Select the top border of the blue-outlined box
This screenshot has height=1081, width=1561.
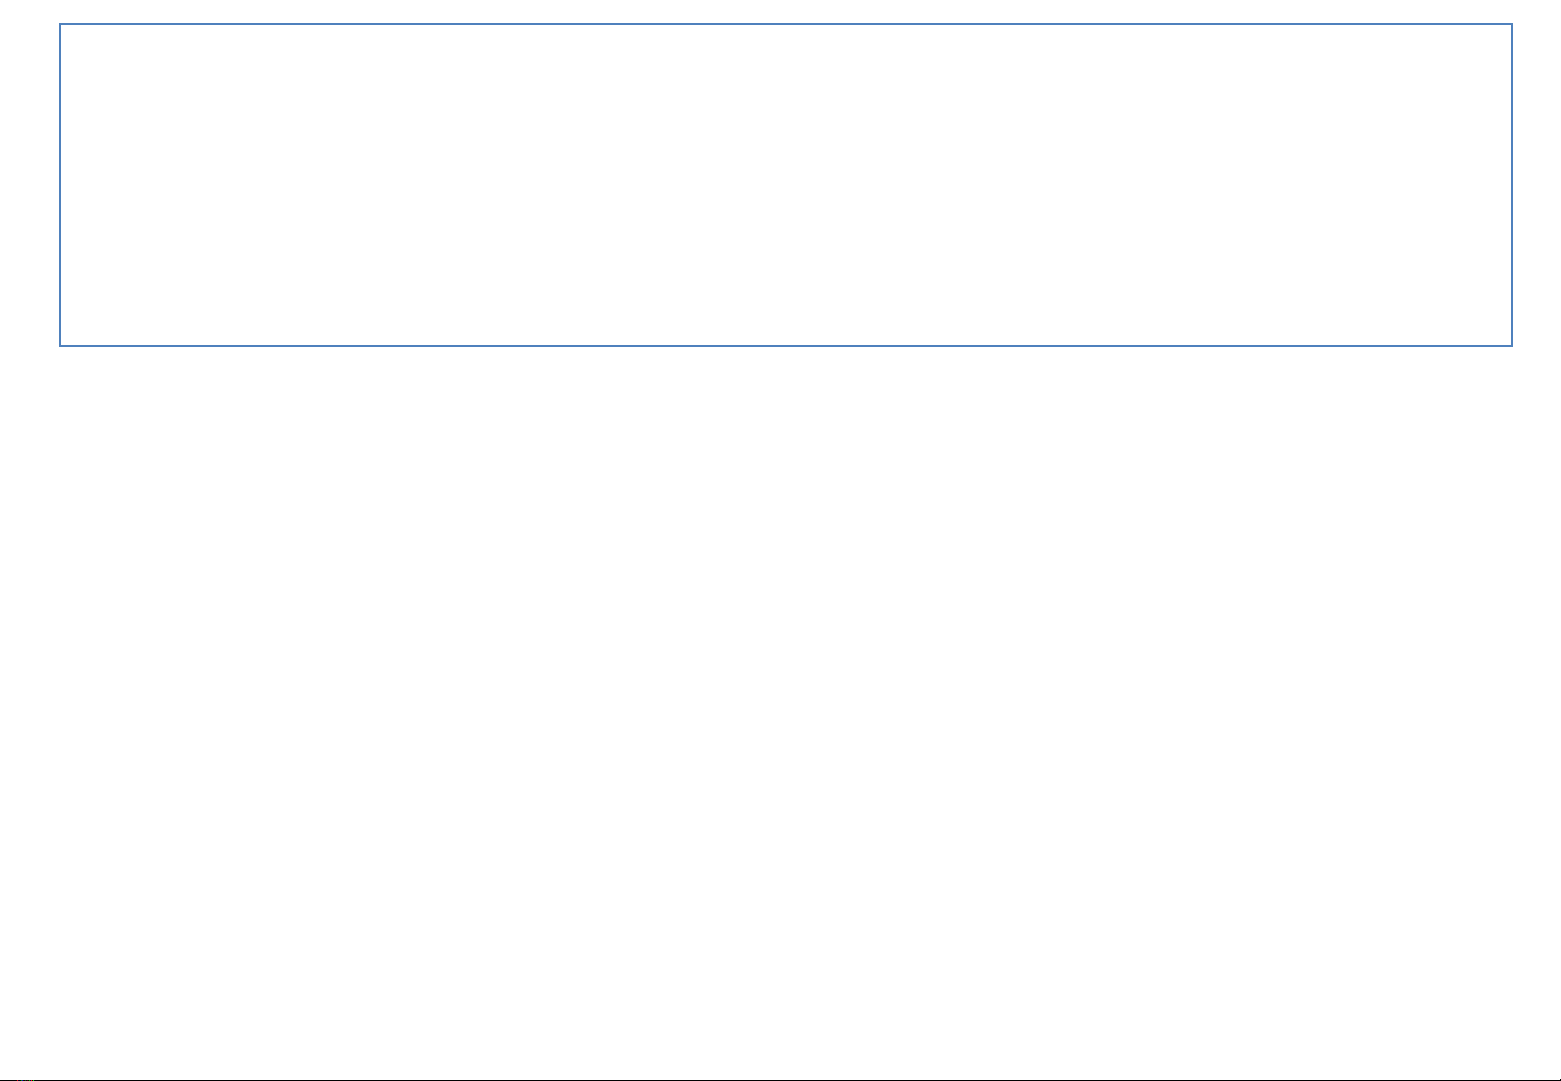pyautogui.click(x=785, y=25)
